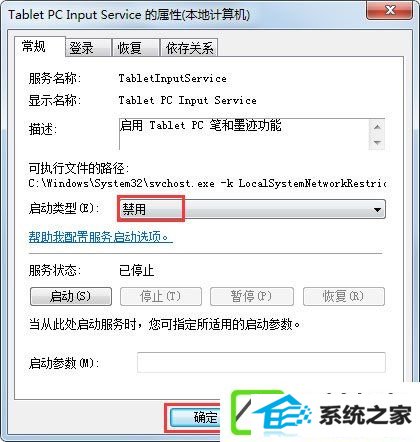Image resolution: width=420 pixels, height=442 pixels.
Task: Click the 启动(S) button
Action: tap(71, 296)
